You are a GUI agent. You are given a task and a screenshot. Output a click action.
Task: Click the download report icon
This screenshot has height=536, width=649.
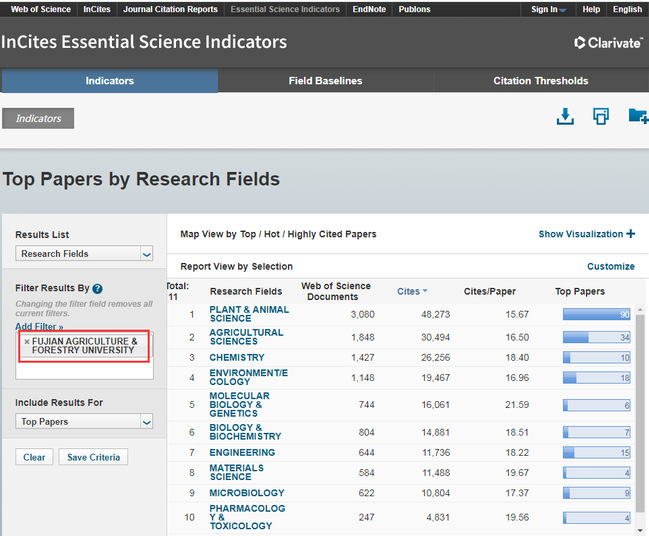565,116
